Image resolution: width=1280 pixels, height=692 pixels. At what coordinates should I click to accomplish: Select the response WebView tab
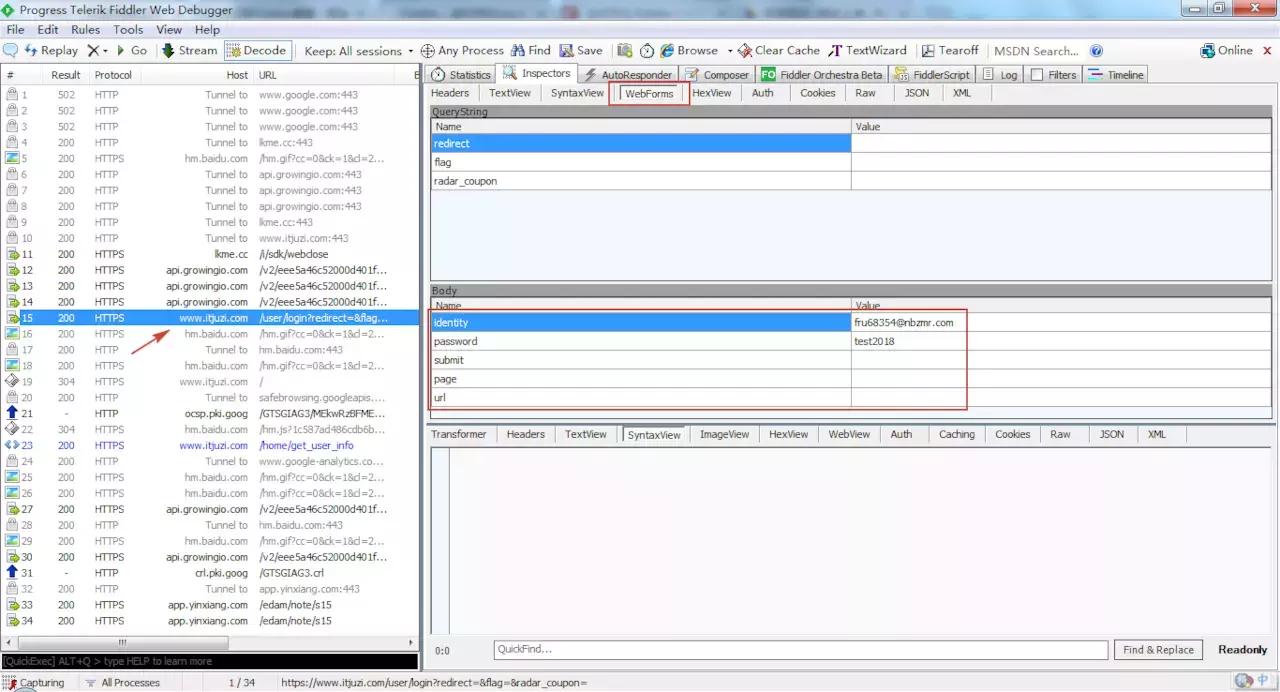(x=849, y=434)
